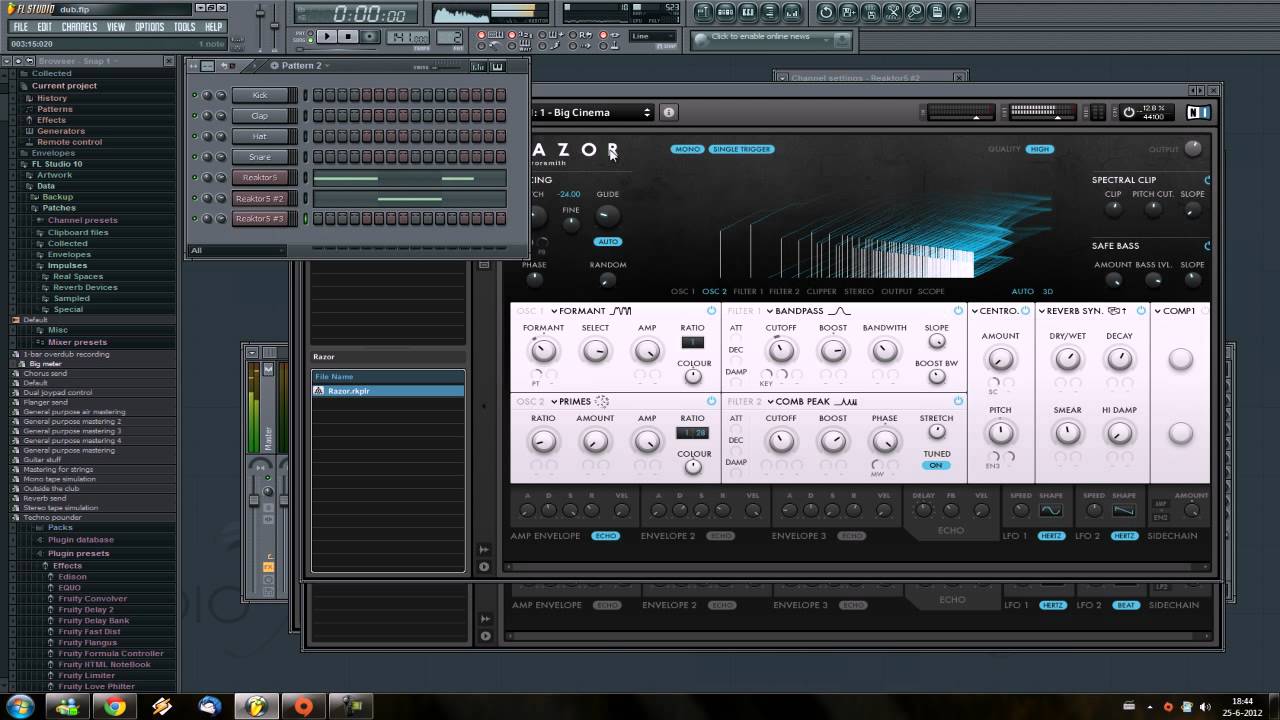Toggle Kick channel mute LED

coord(194,95)
